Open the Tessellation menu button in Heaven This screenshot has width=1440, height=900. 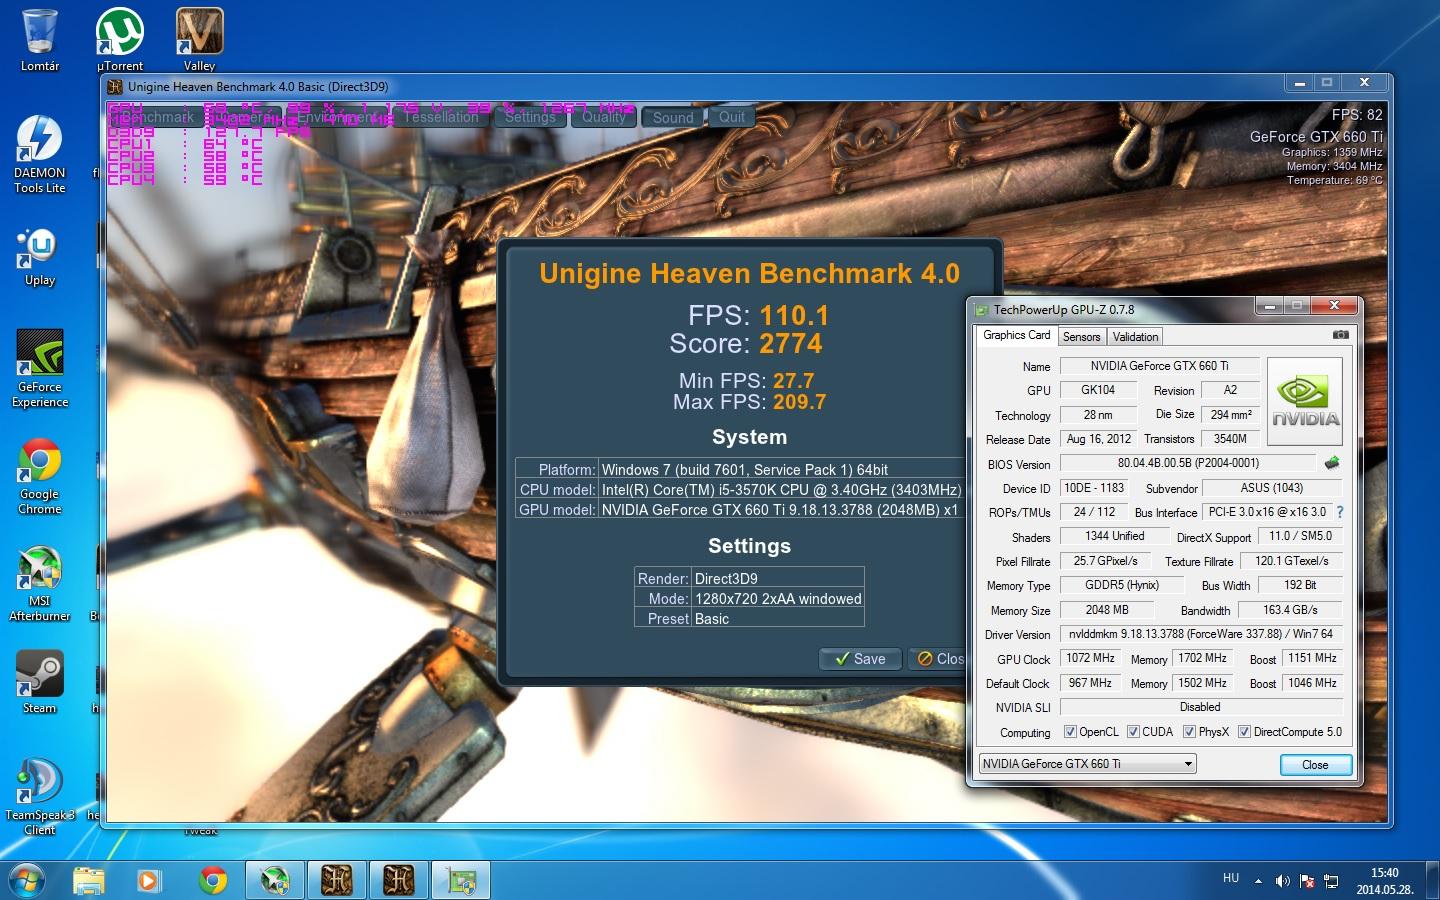point(441,117)
